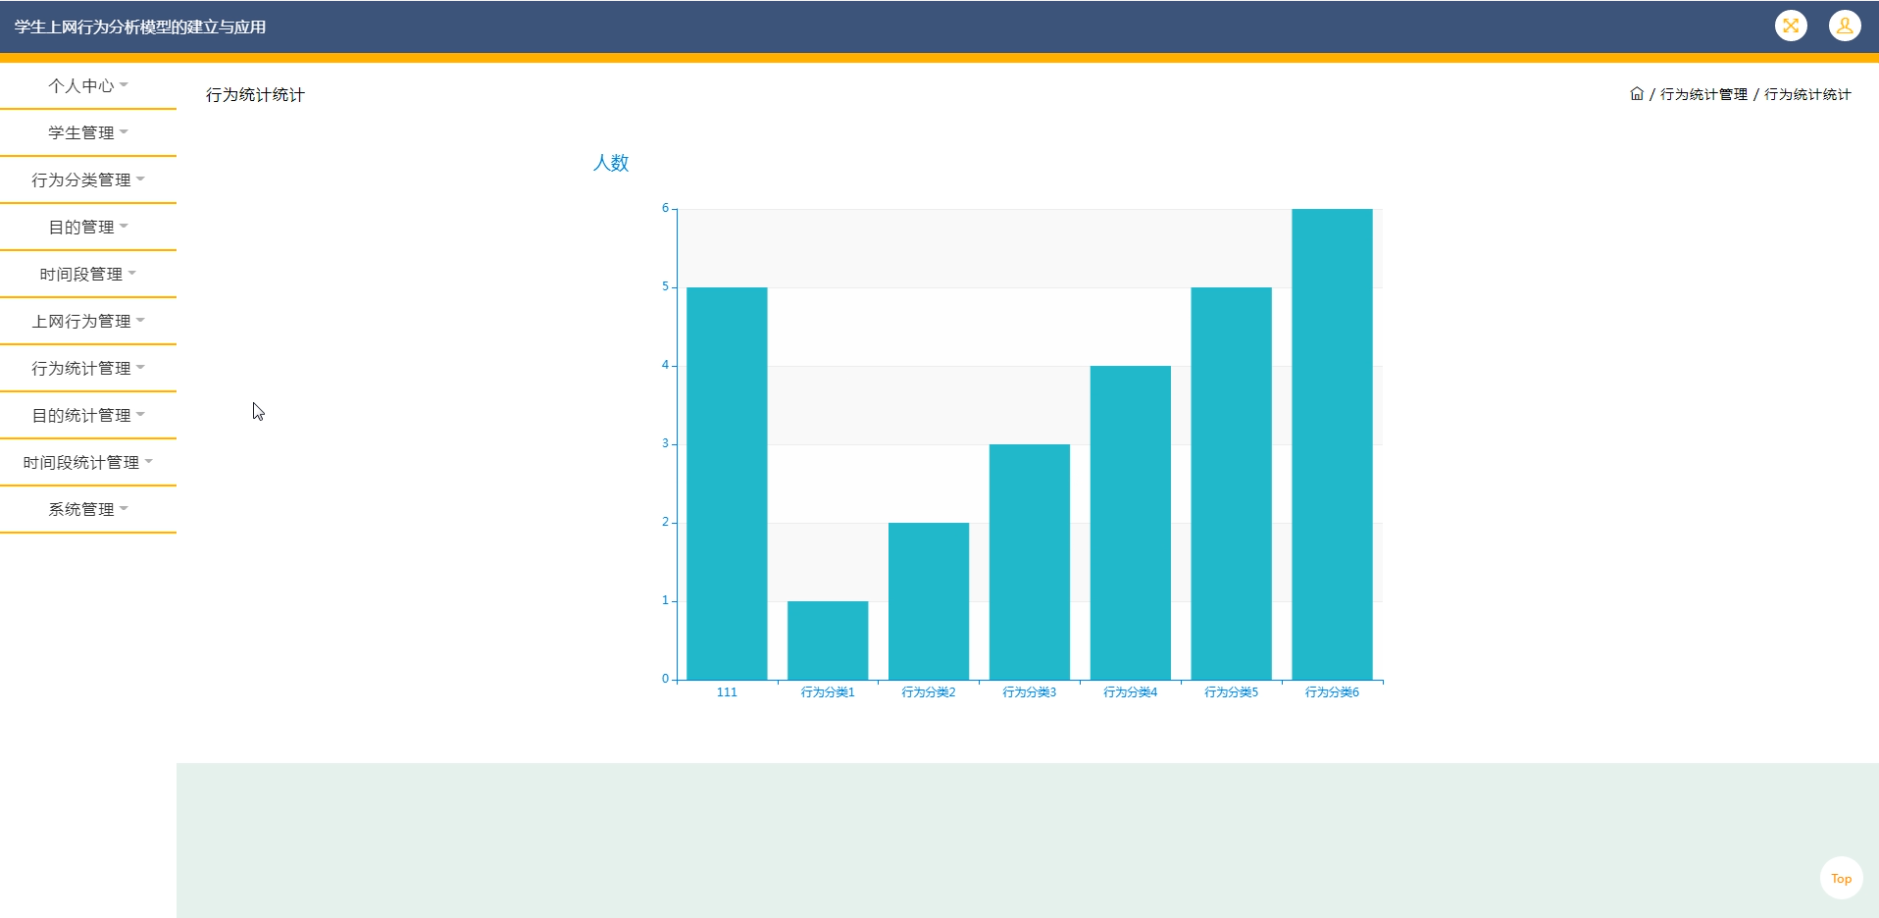
Task: Select the bar for 行为分类5
Action: tap(1231, 483)
